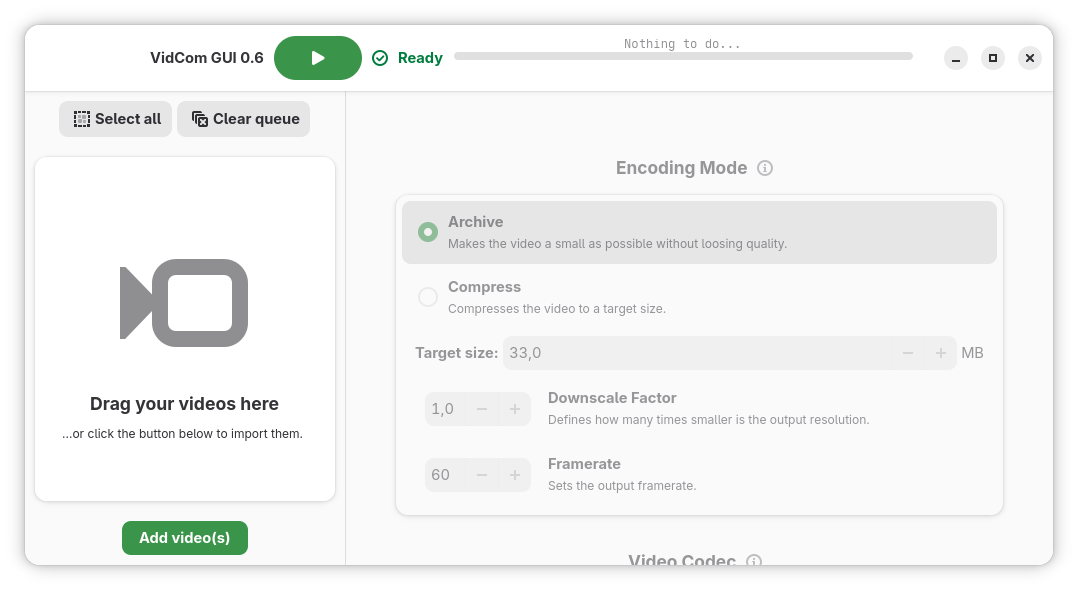This screenshot has width=1078, height=590.
Task: Click the Target size input field
Action: 696,353
